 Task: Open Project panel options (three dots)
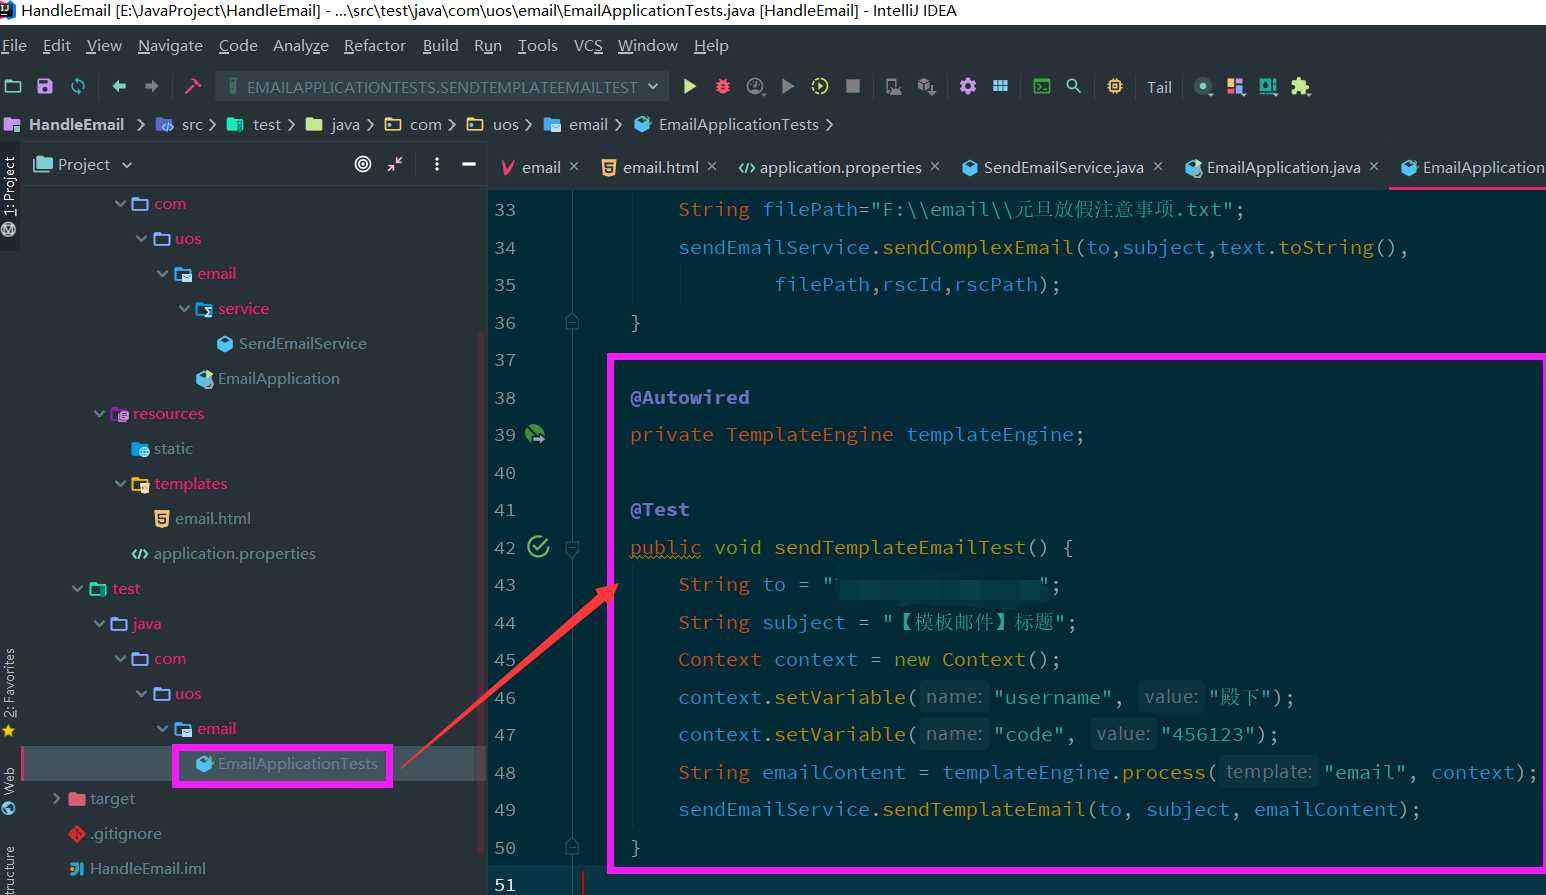437,164
